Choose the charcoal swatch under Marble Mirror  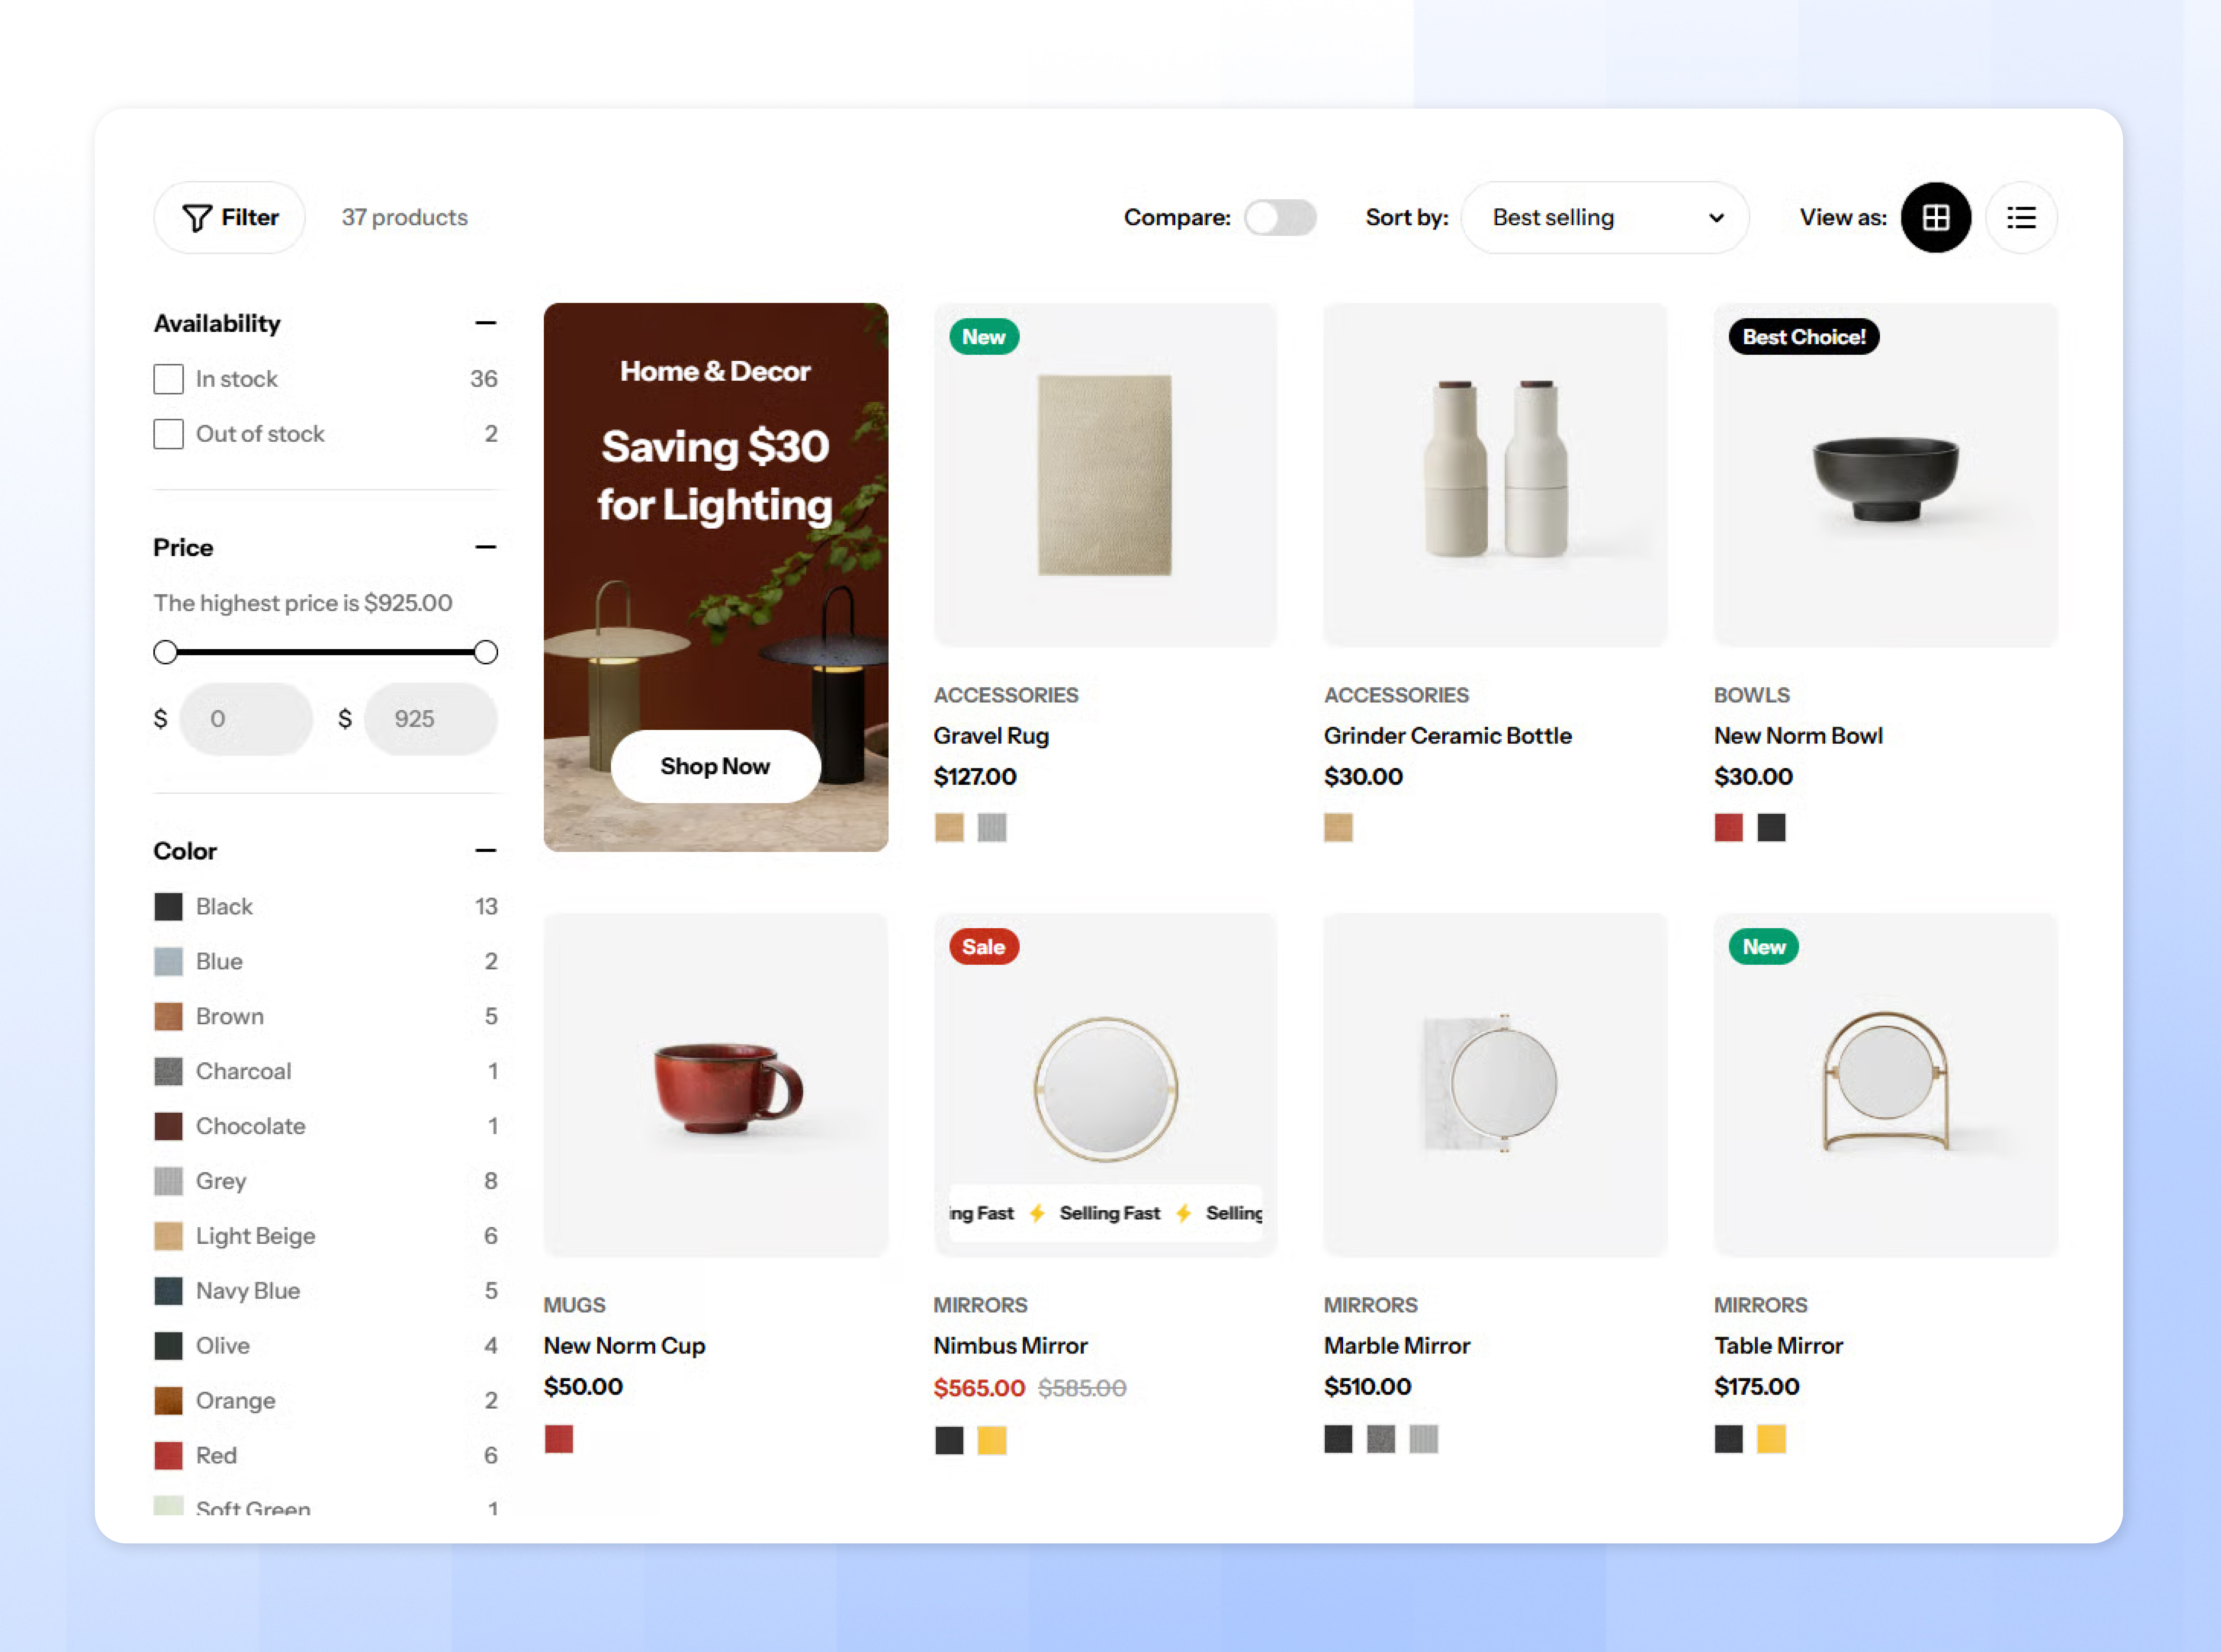(x=1381, y=1439)
